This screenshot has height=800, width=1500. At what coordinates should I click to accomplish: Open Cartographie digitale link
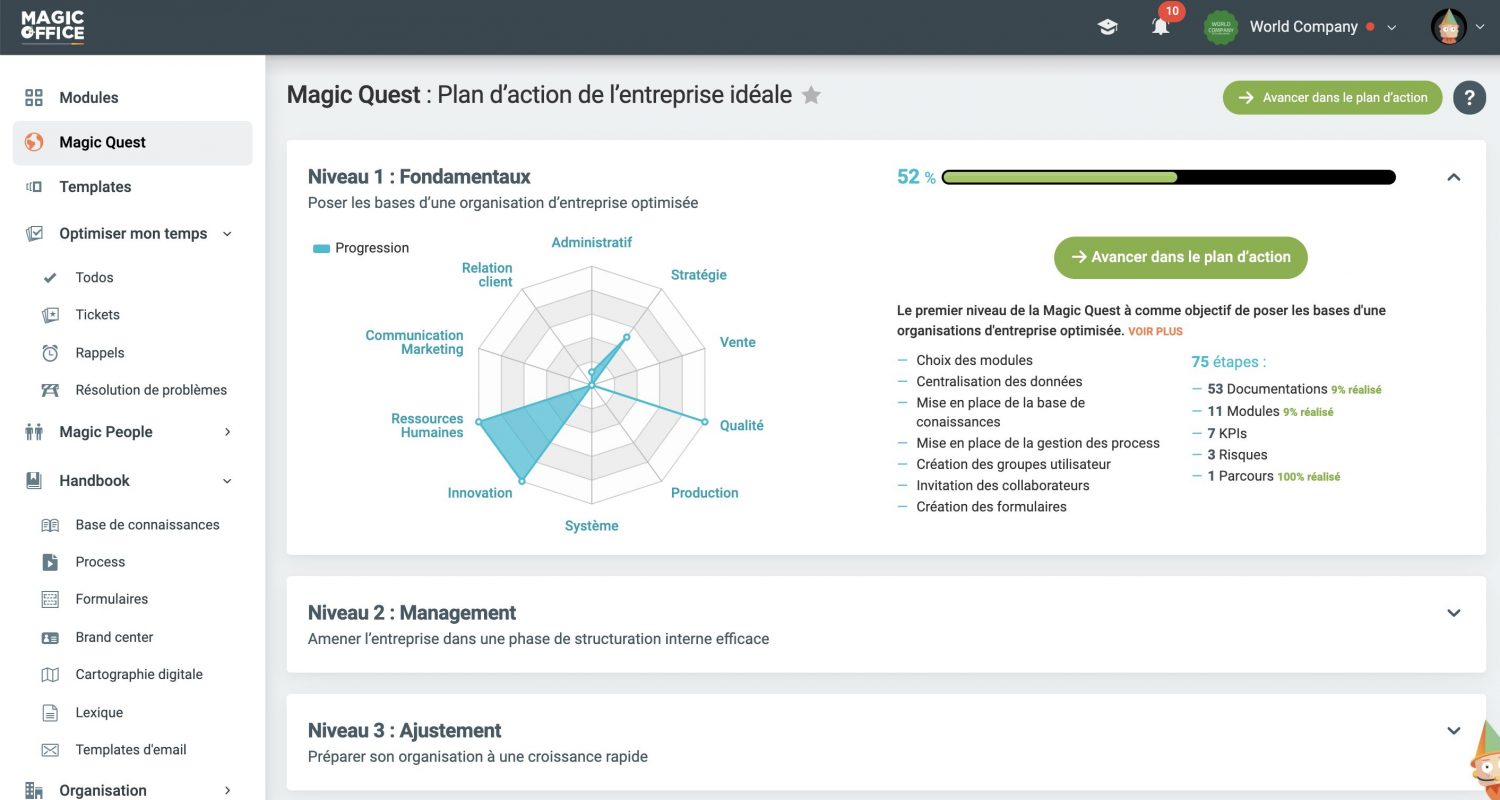click(139, 675)
